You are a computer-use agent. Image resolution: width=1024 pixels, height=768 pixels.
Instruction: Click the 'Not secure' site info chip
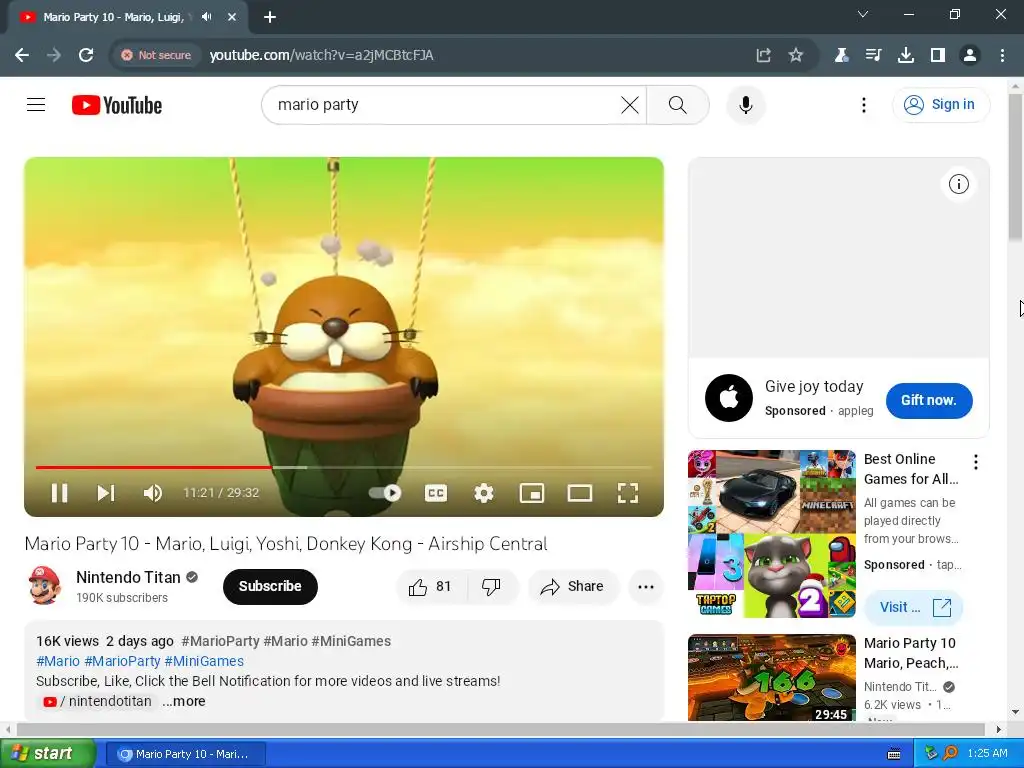pos(156,55)
